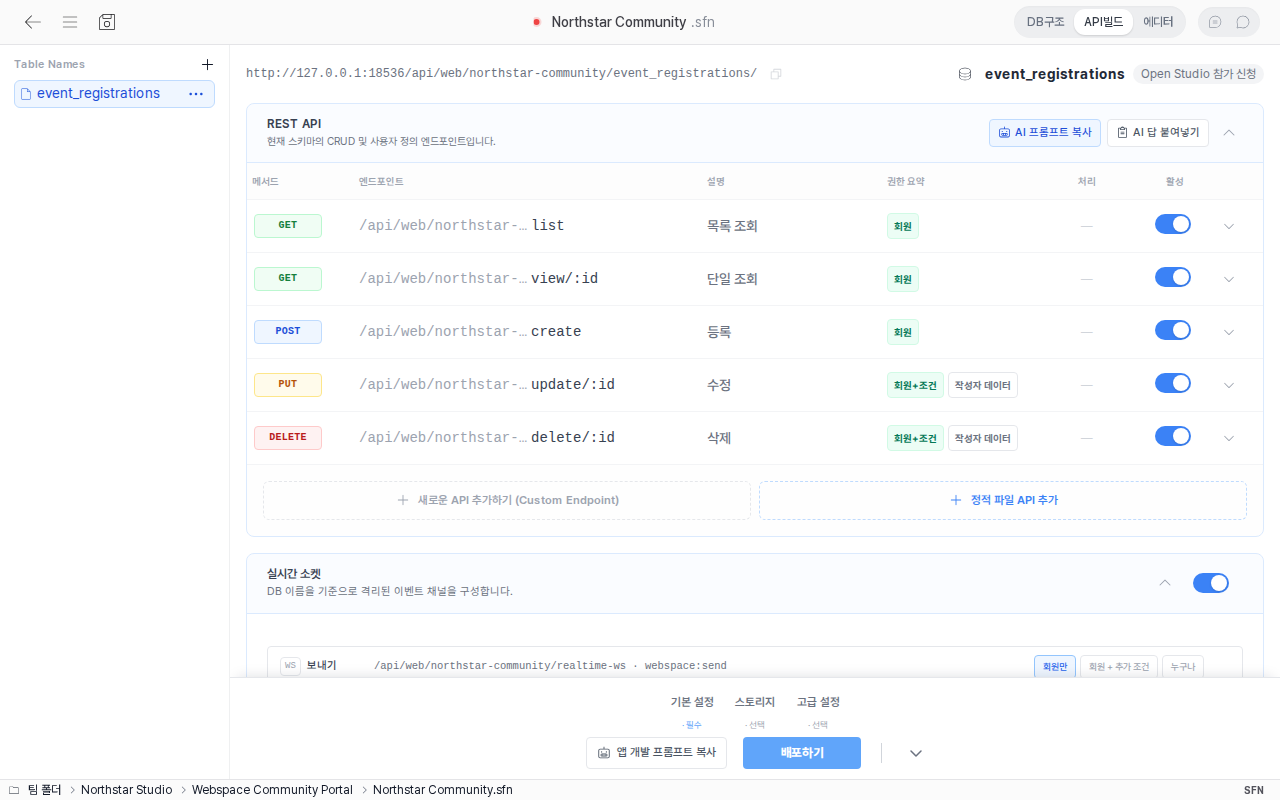Switch to the API빌드 tab
The image size is (1280, 800).
tap(1103, 22)
